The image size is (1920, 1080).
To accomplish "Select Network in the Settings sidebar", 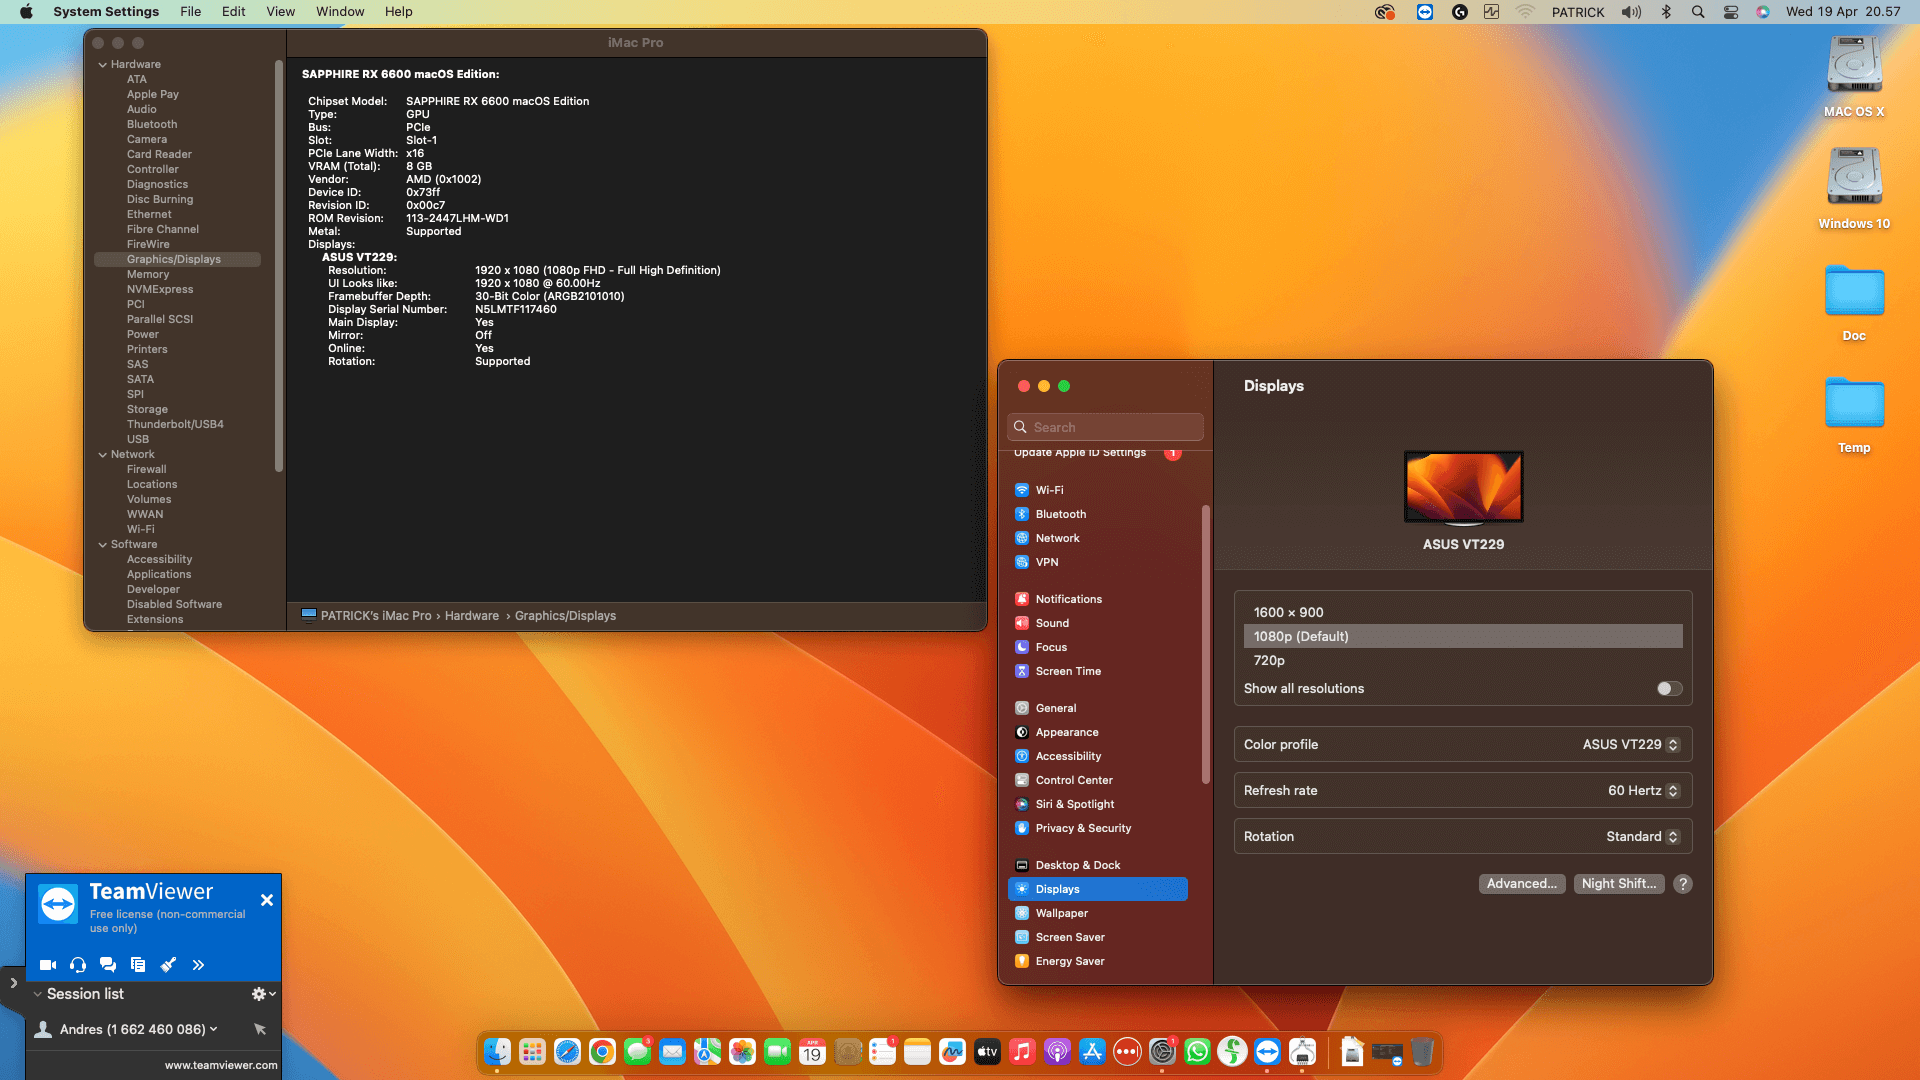I will 1097,538.
